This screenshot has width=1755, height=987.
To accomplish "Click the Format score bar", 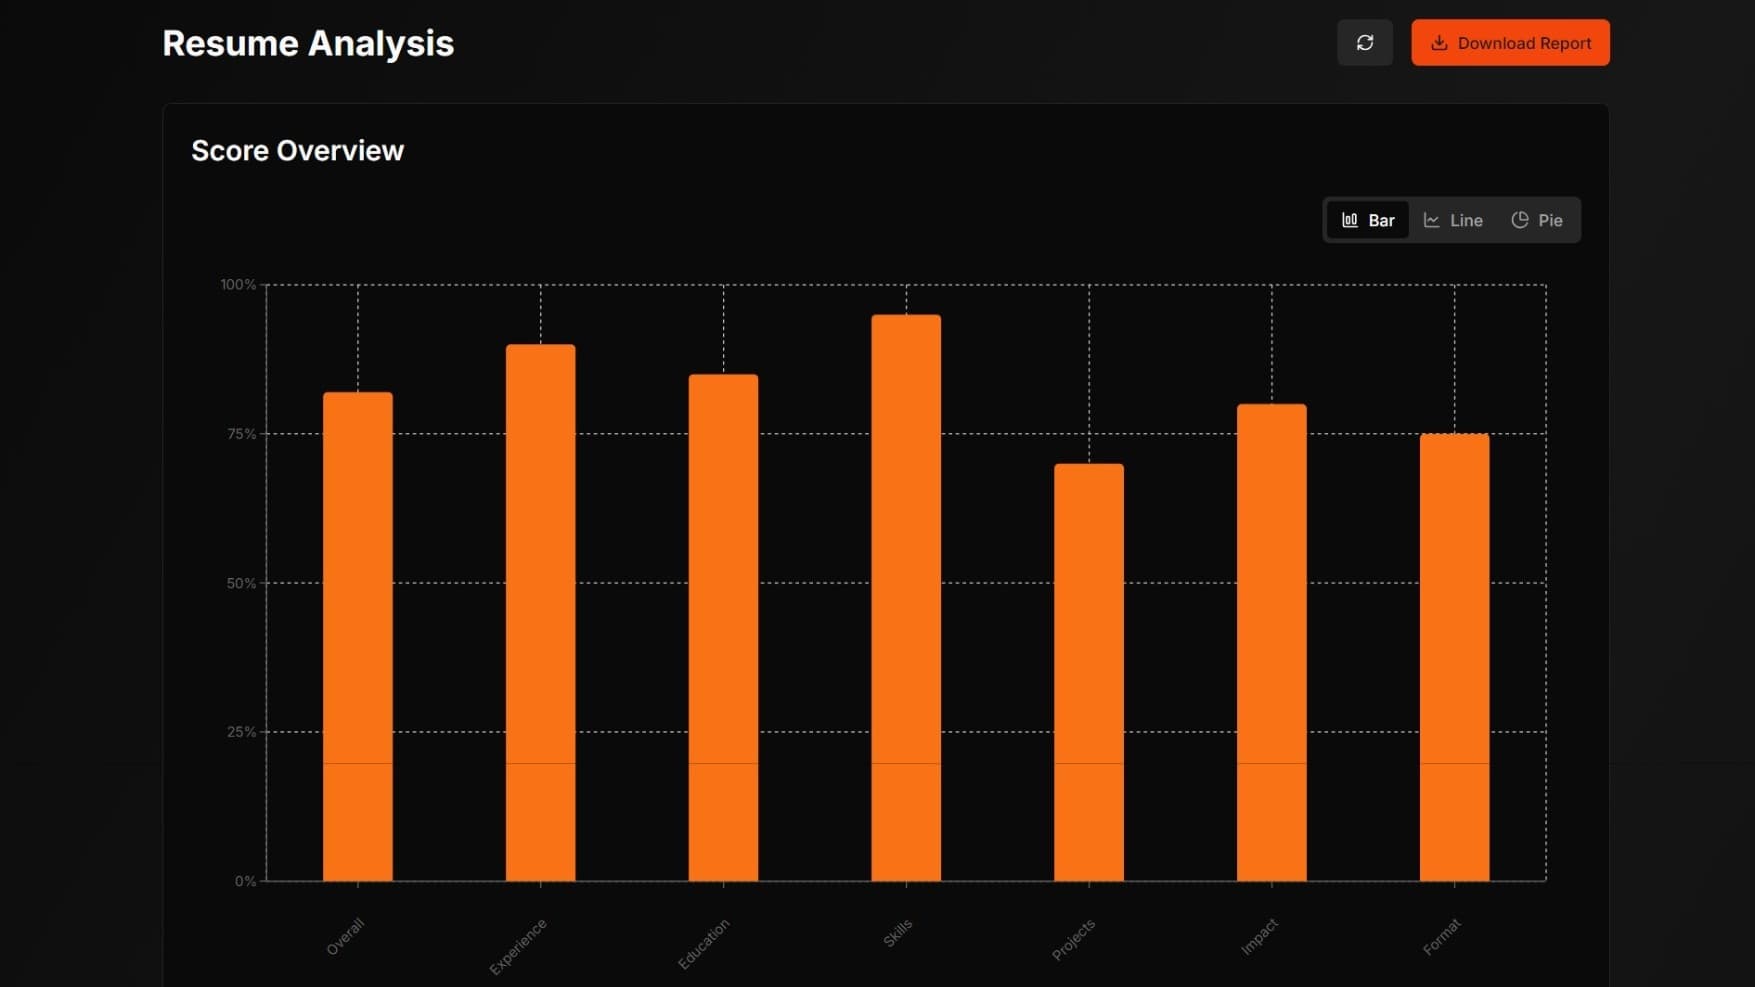I will pyautogui.click(x=1454, y=657).
